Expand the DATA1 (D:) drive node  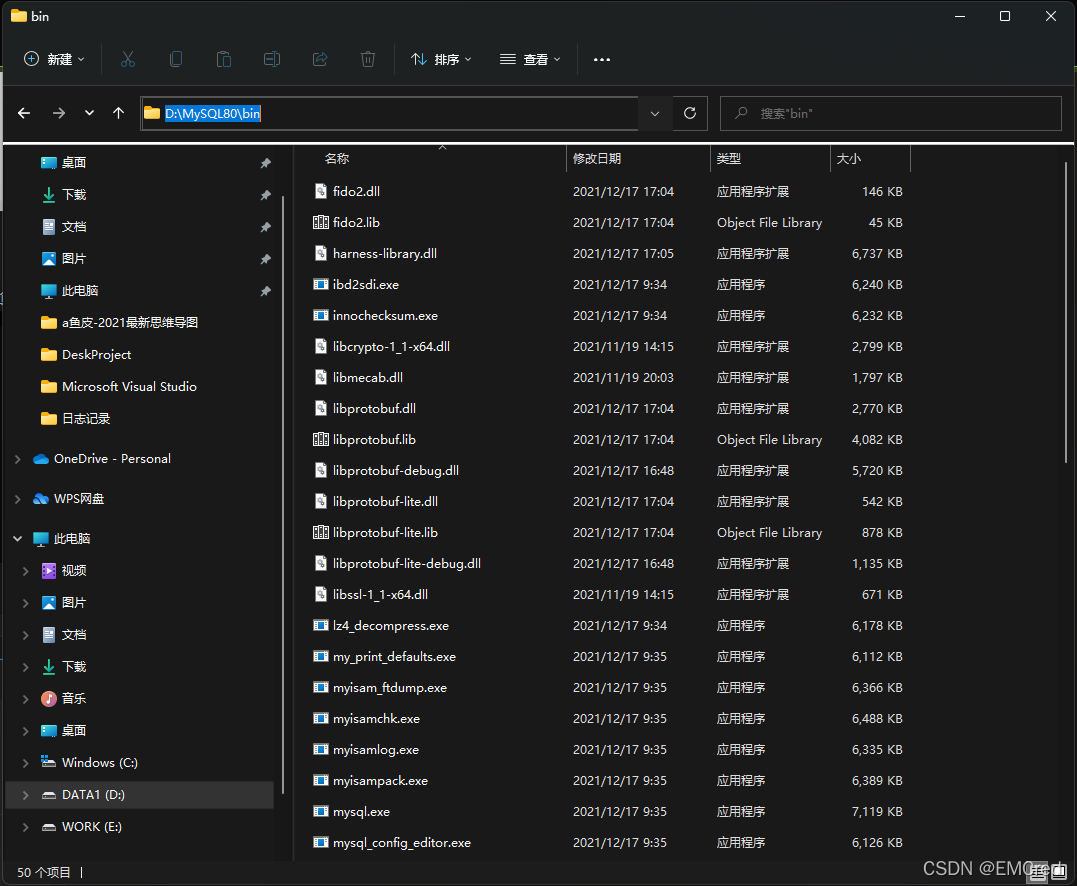[25, 795]
